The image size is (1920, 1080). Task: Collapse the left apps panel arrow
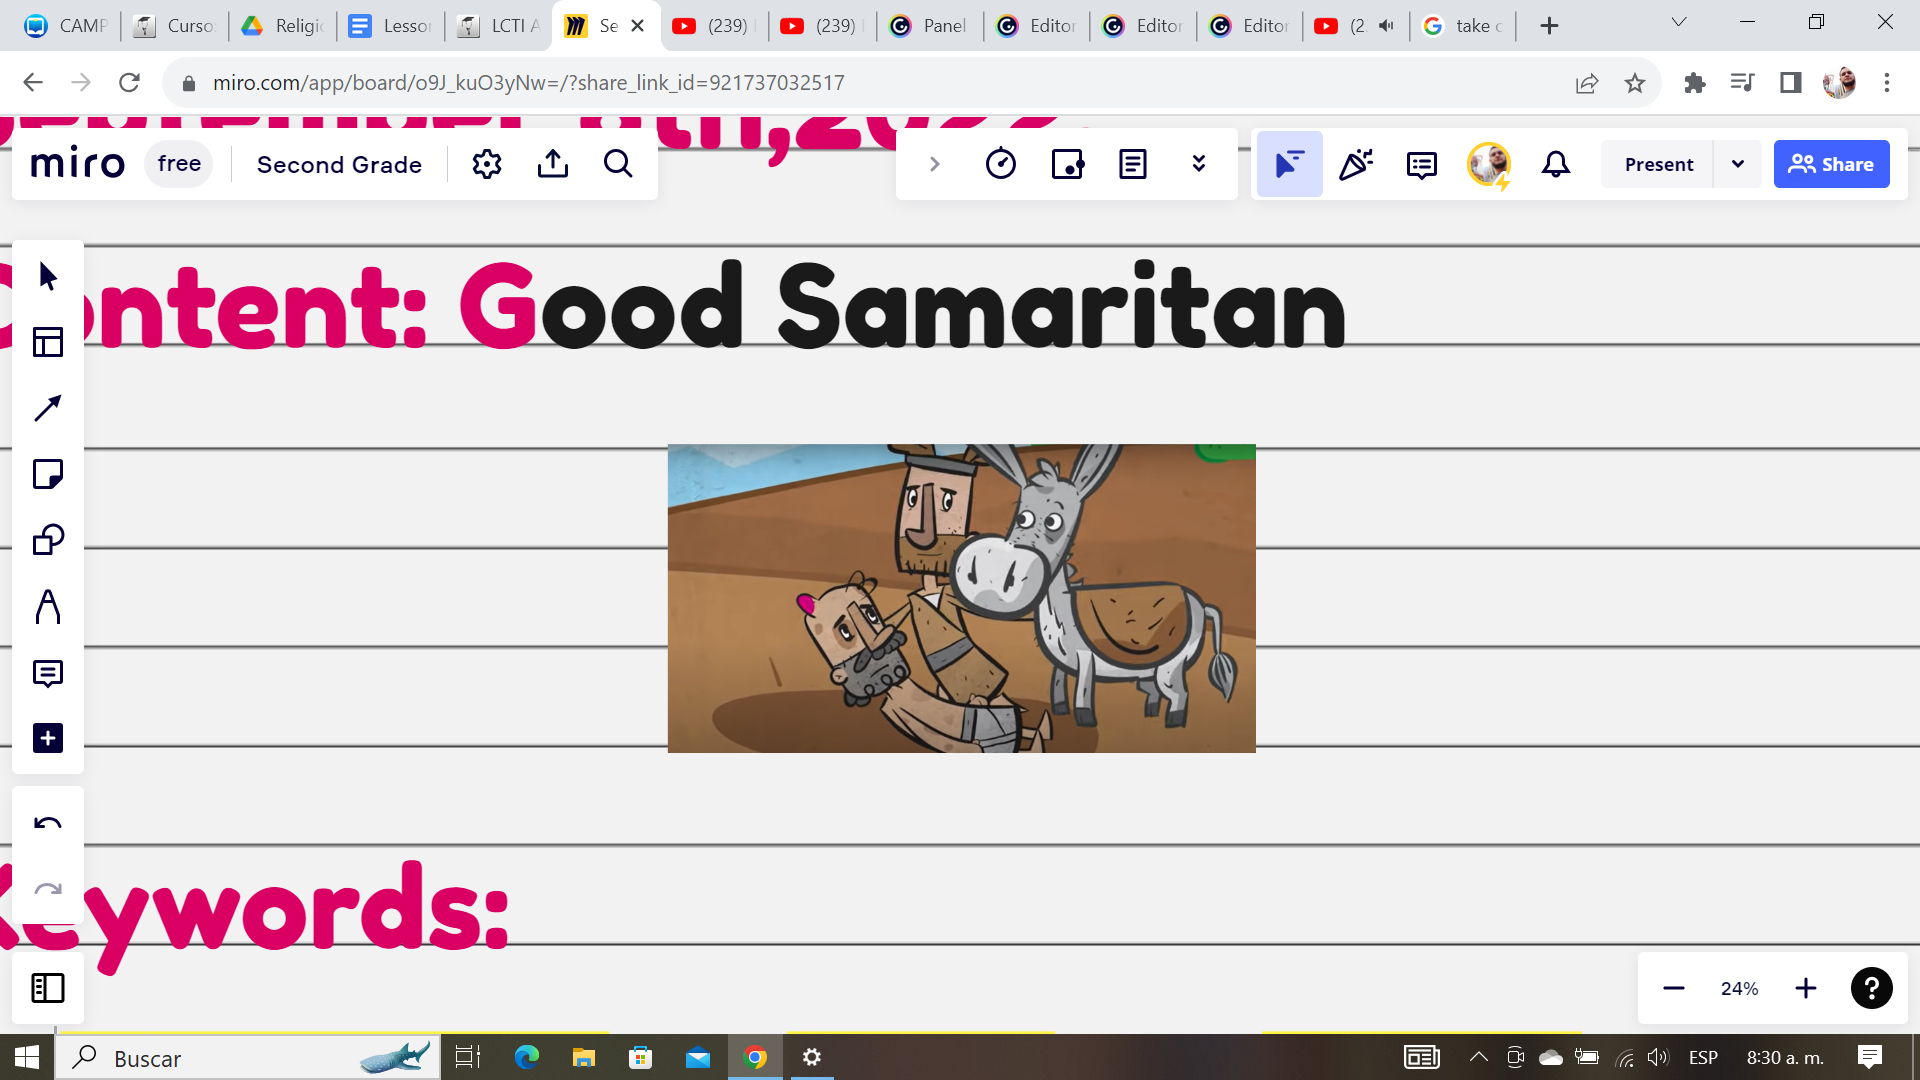click(x=934, y=163)
